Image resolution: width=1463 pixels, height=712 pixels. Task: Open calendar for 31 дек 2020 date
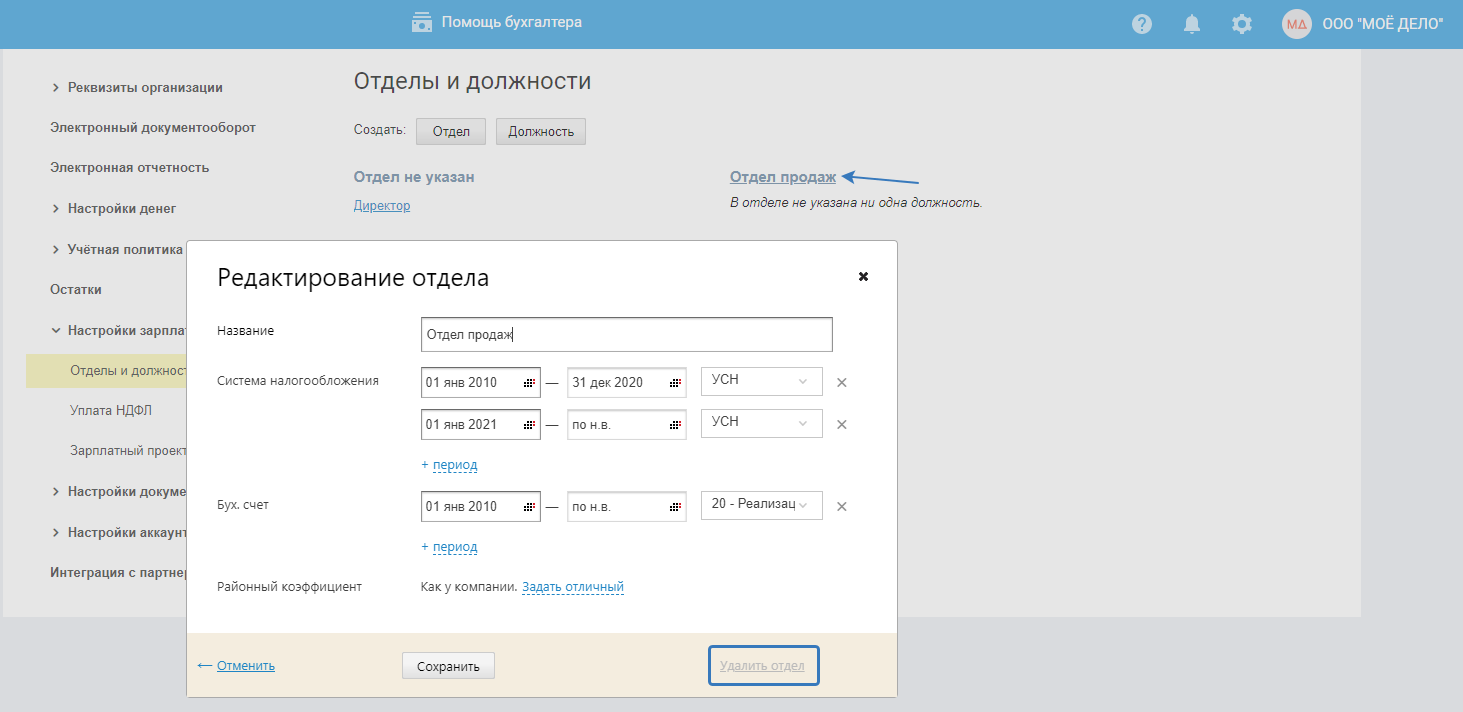click(675, 383)
